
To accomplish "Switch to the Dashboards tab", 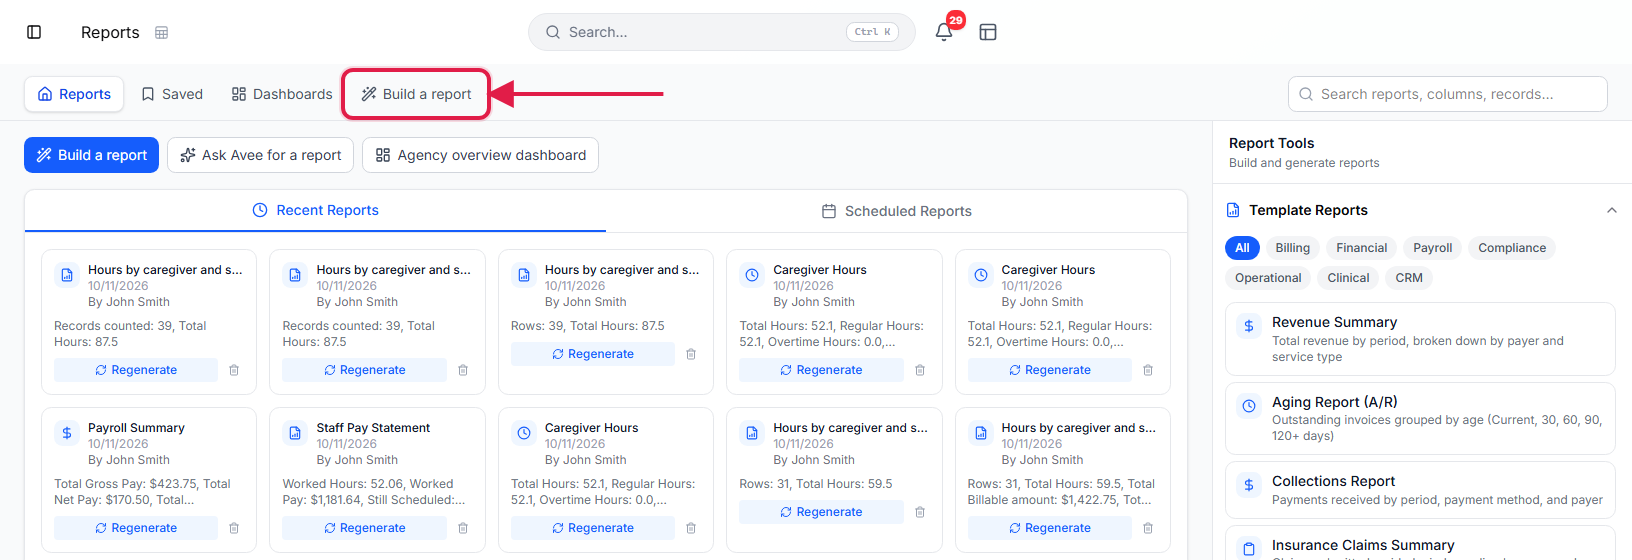I will (282, 94).
